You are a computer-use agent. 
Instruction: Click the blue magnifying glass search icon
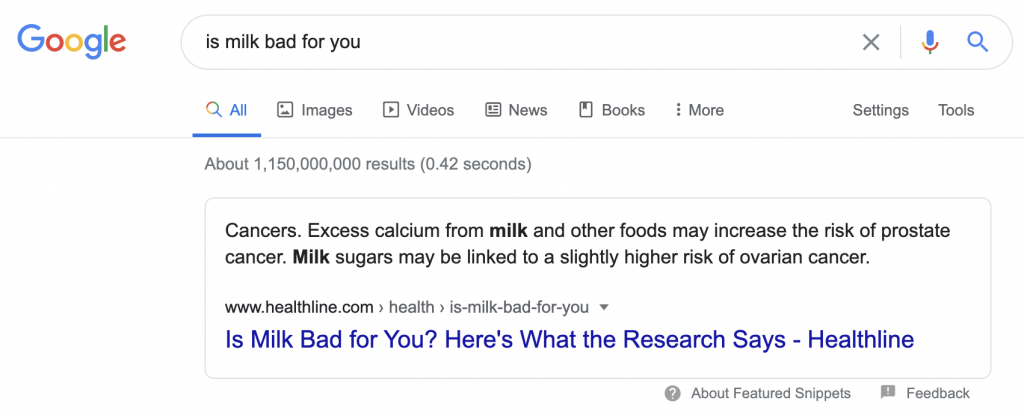click(x=977, y=42)
